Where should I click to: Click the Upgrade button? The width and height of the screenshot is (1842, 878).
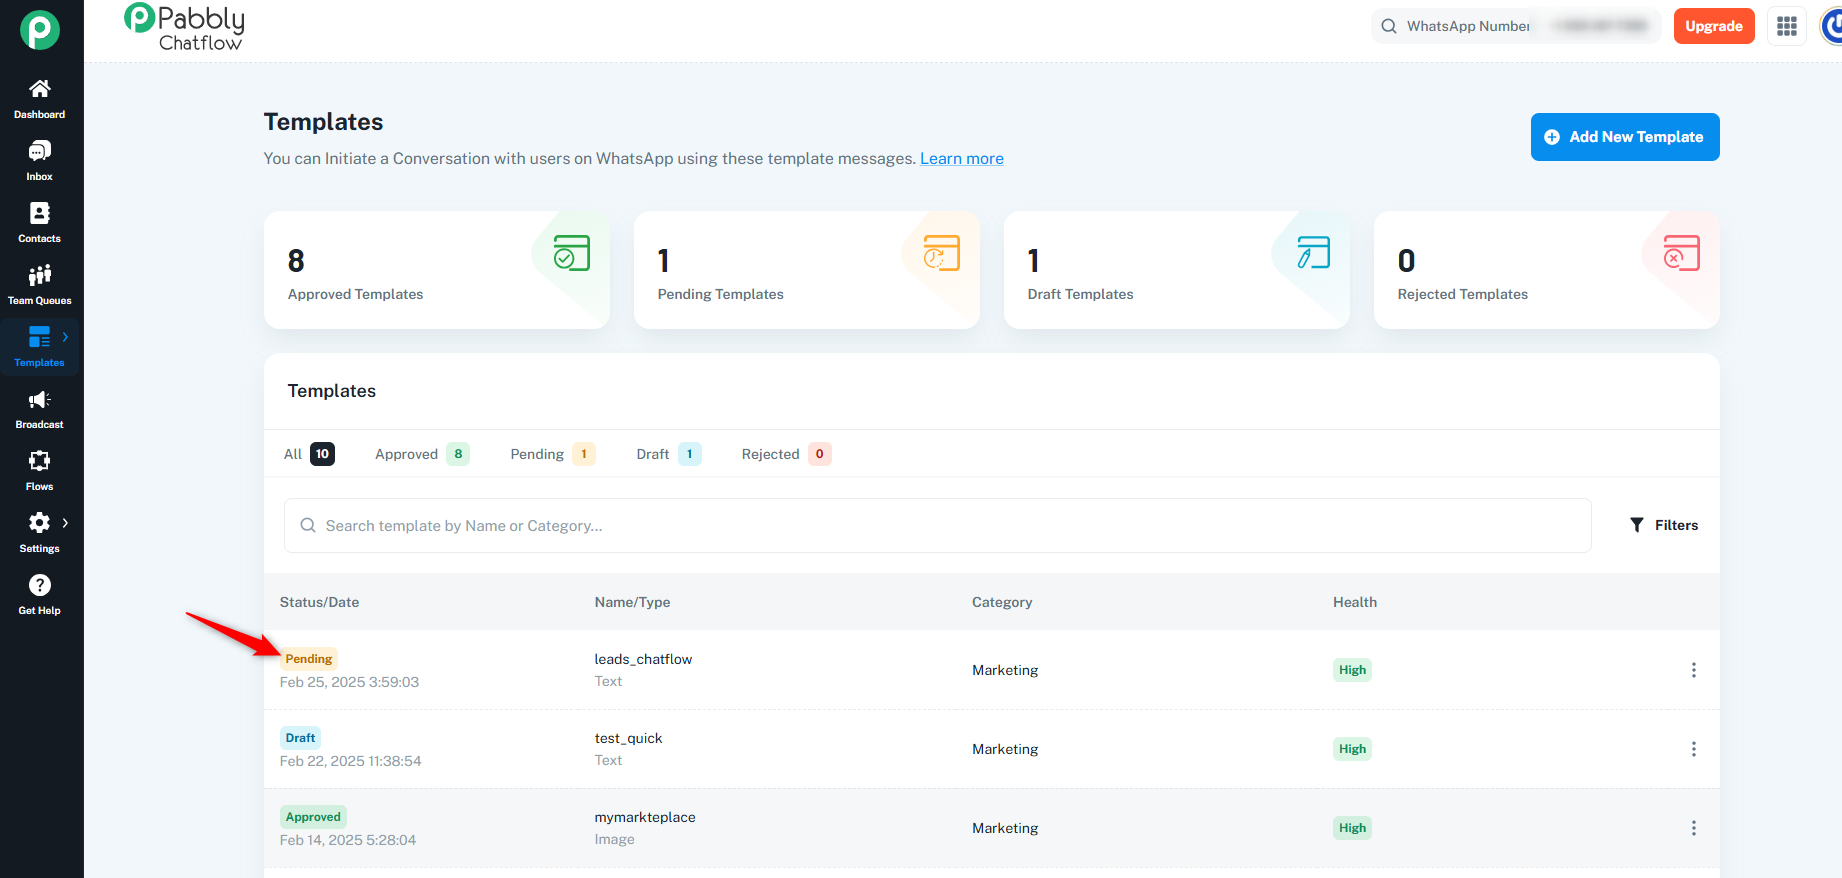1714,26
